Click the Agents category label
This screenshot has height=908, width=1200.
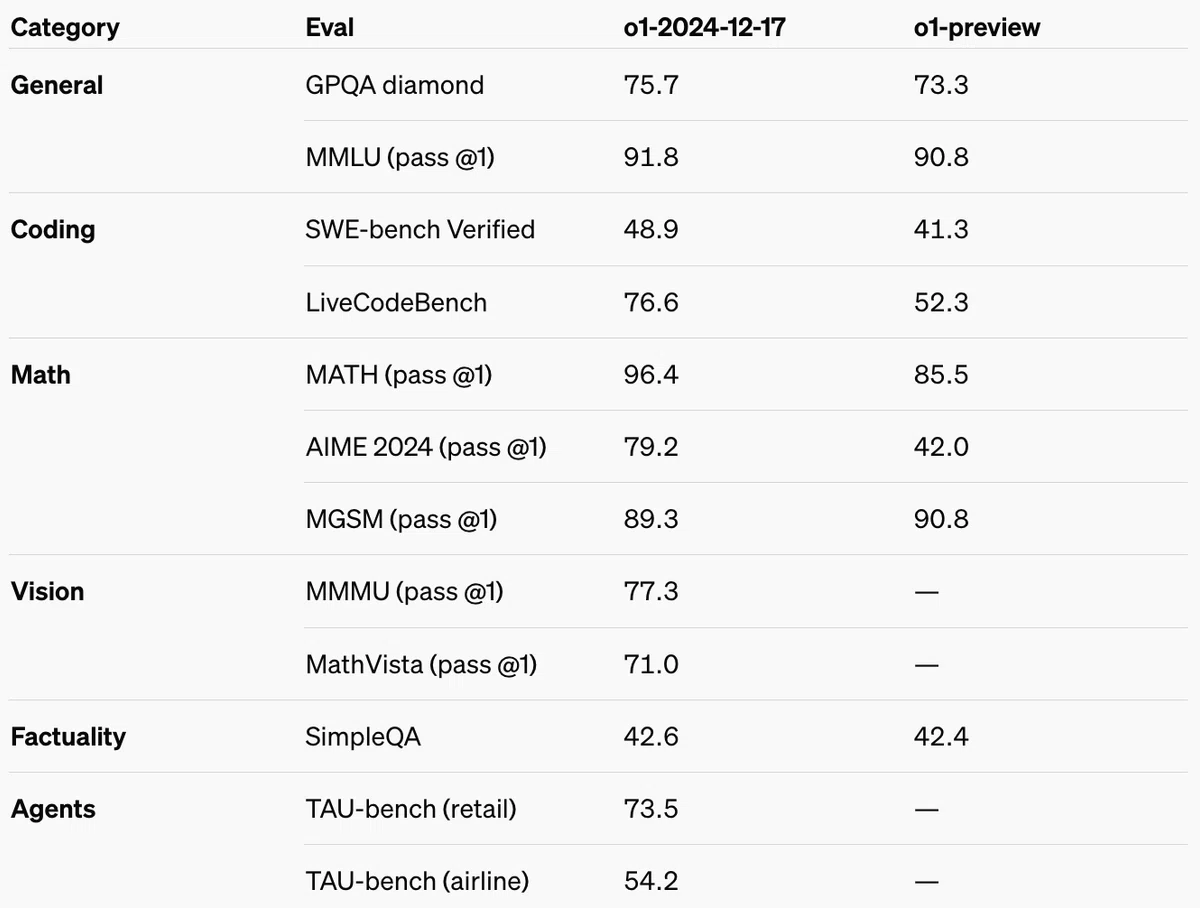point(53,808)
